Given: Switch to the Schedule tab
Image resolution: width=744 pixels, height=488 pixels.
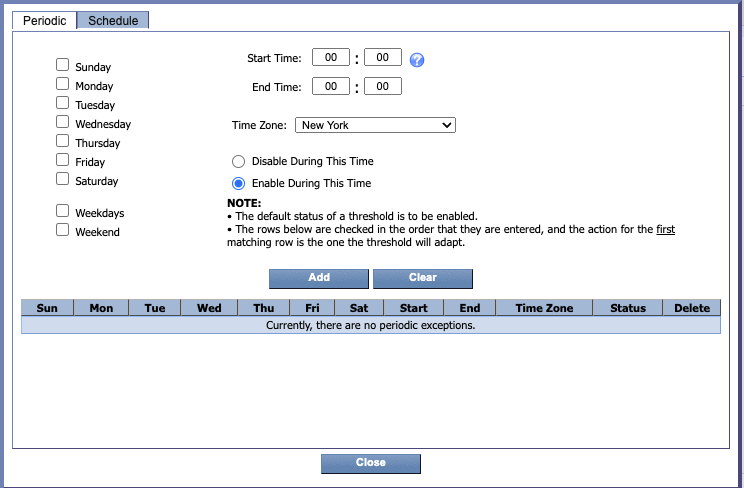Looking at the screenshot, I should (x=113, y=21).
